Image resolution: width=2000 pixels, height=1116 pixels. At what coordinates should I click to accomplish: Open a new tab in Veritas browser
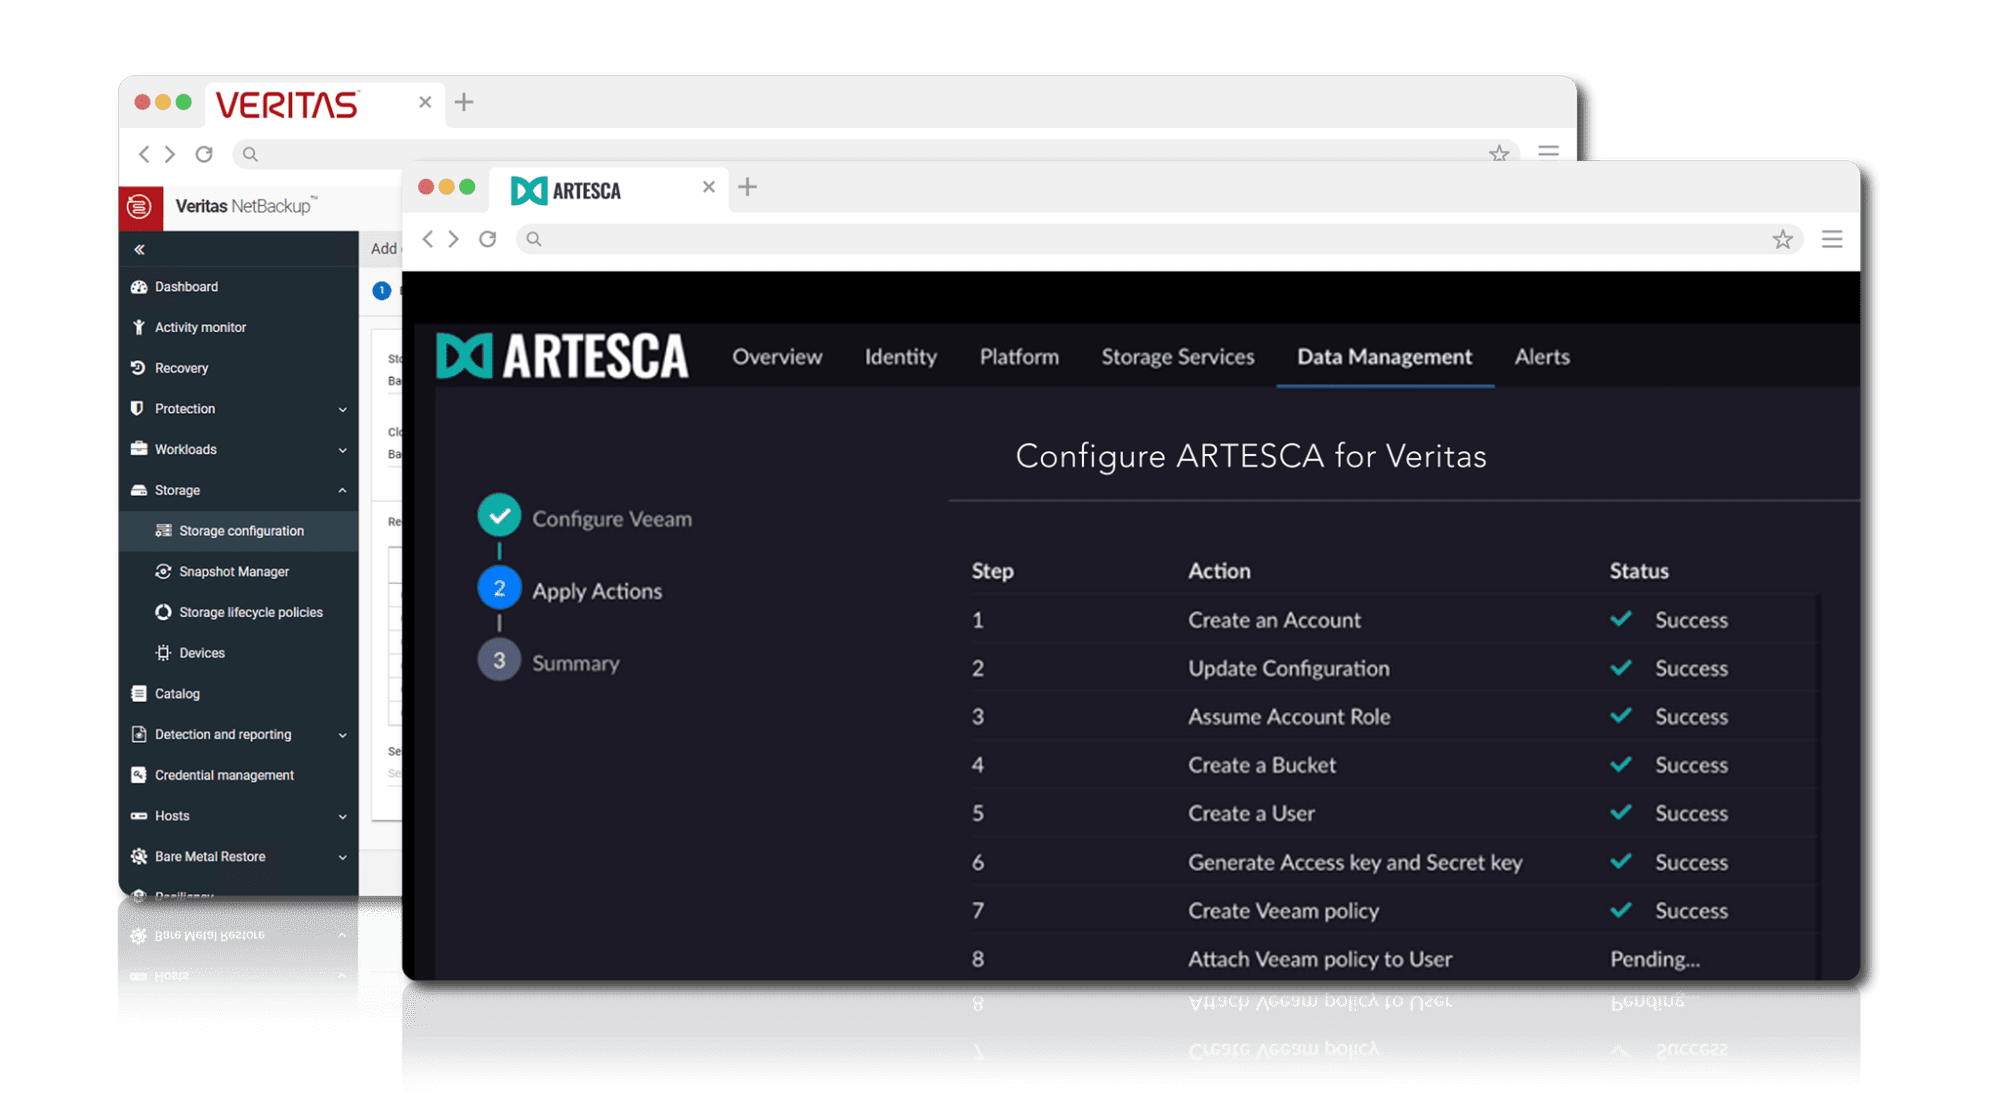[x=464, y=102]
